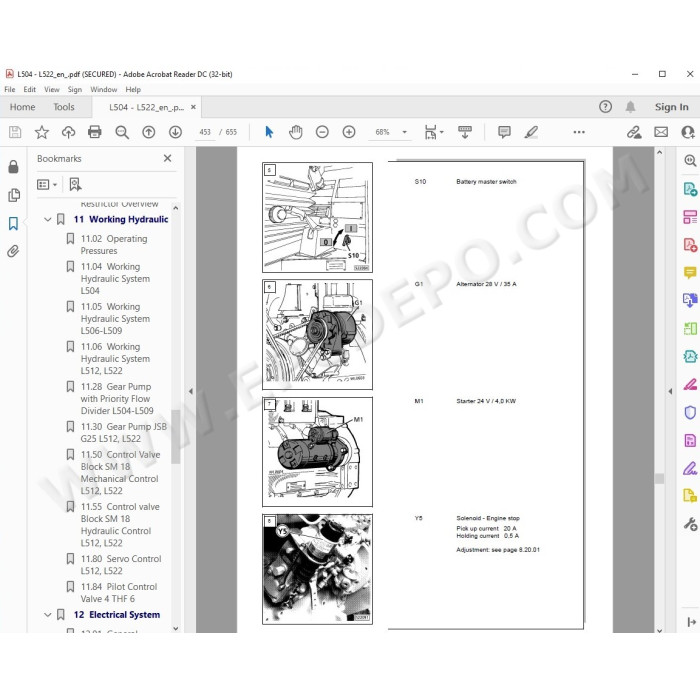
Task: Open the Fill & Sign tool in right pane
Action: [690, 468]
